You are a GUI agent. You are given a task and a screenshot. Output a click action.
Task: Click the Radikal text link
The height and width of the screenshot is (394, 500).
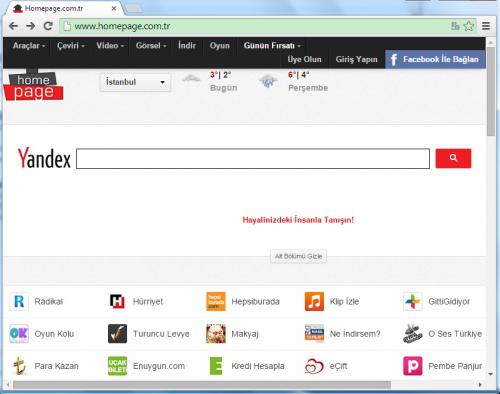(x=49, y=302)
